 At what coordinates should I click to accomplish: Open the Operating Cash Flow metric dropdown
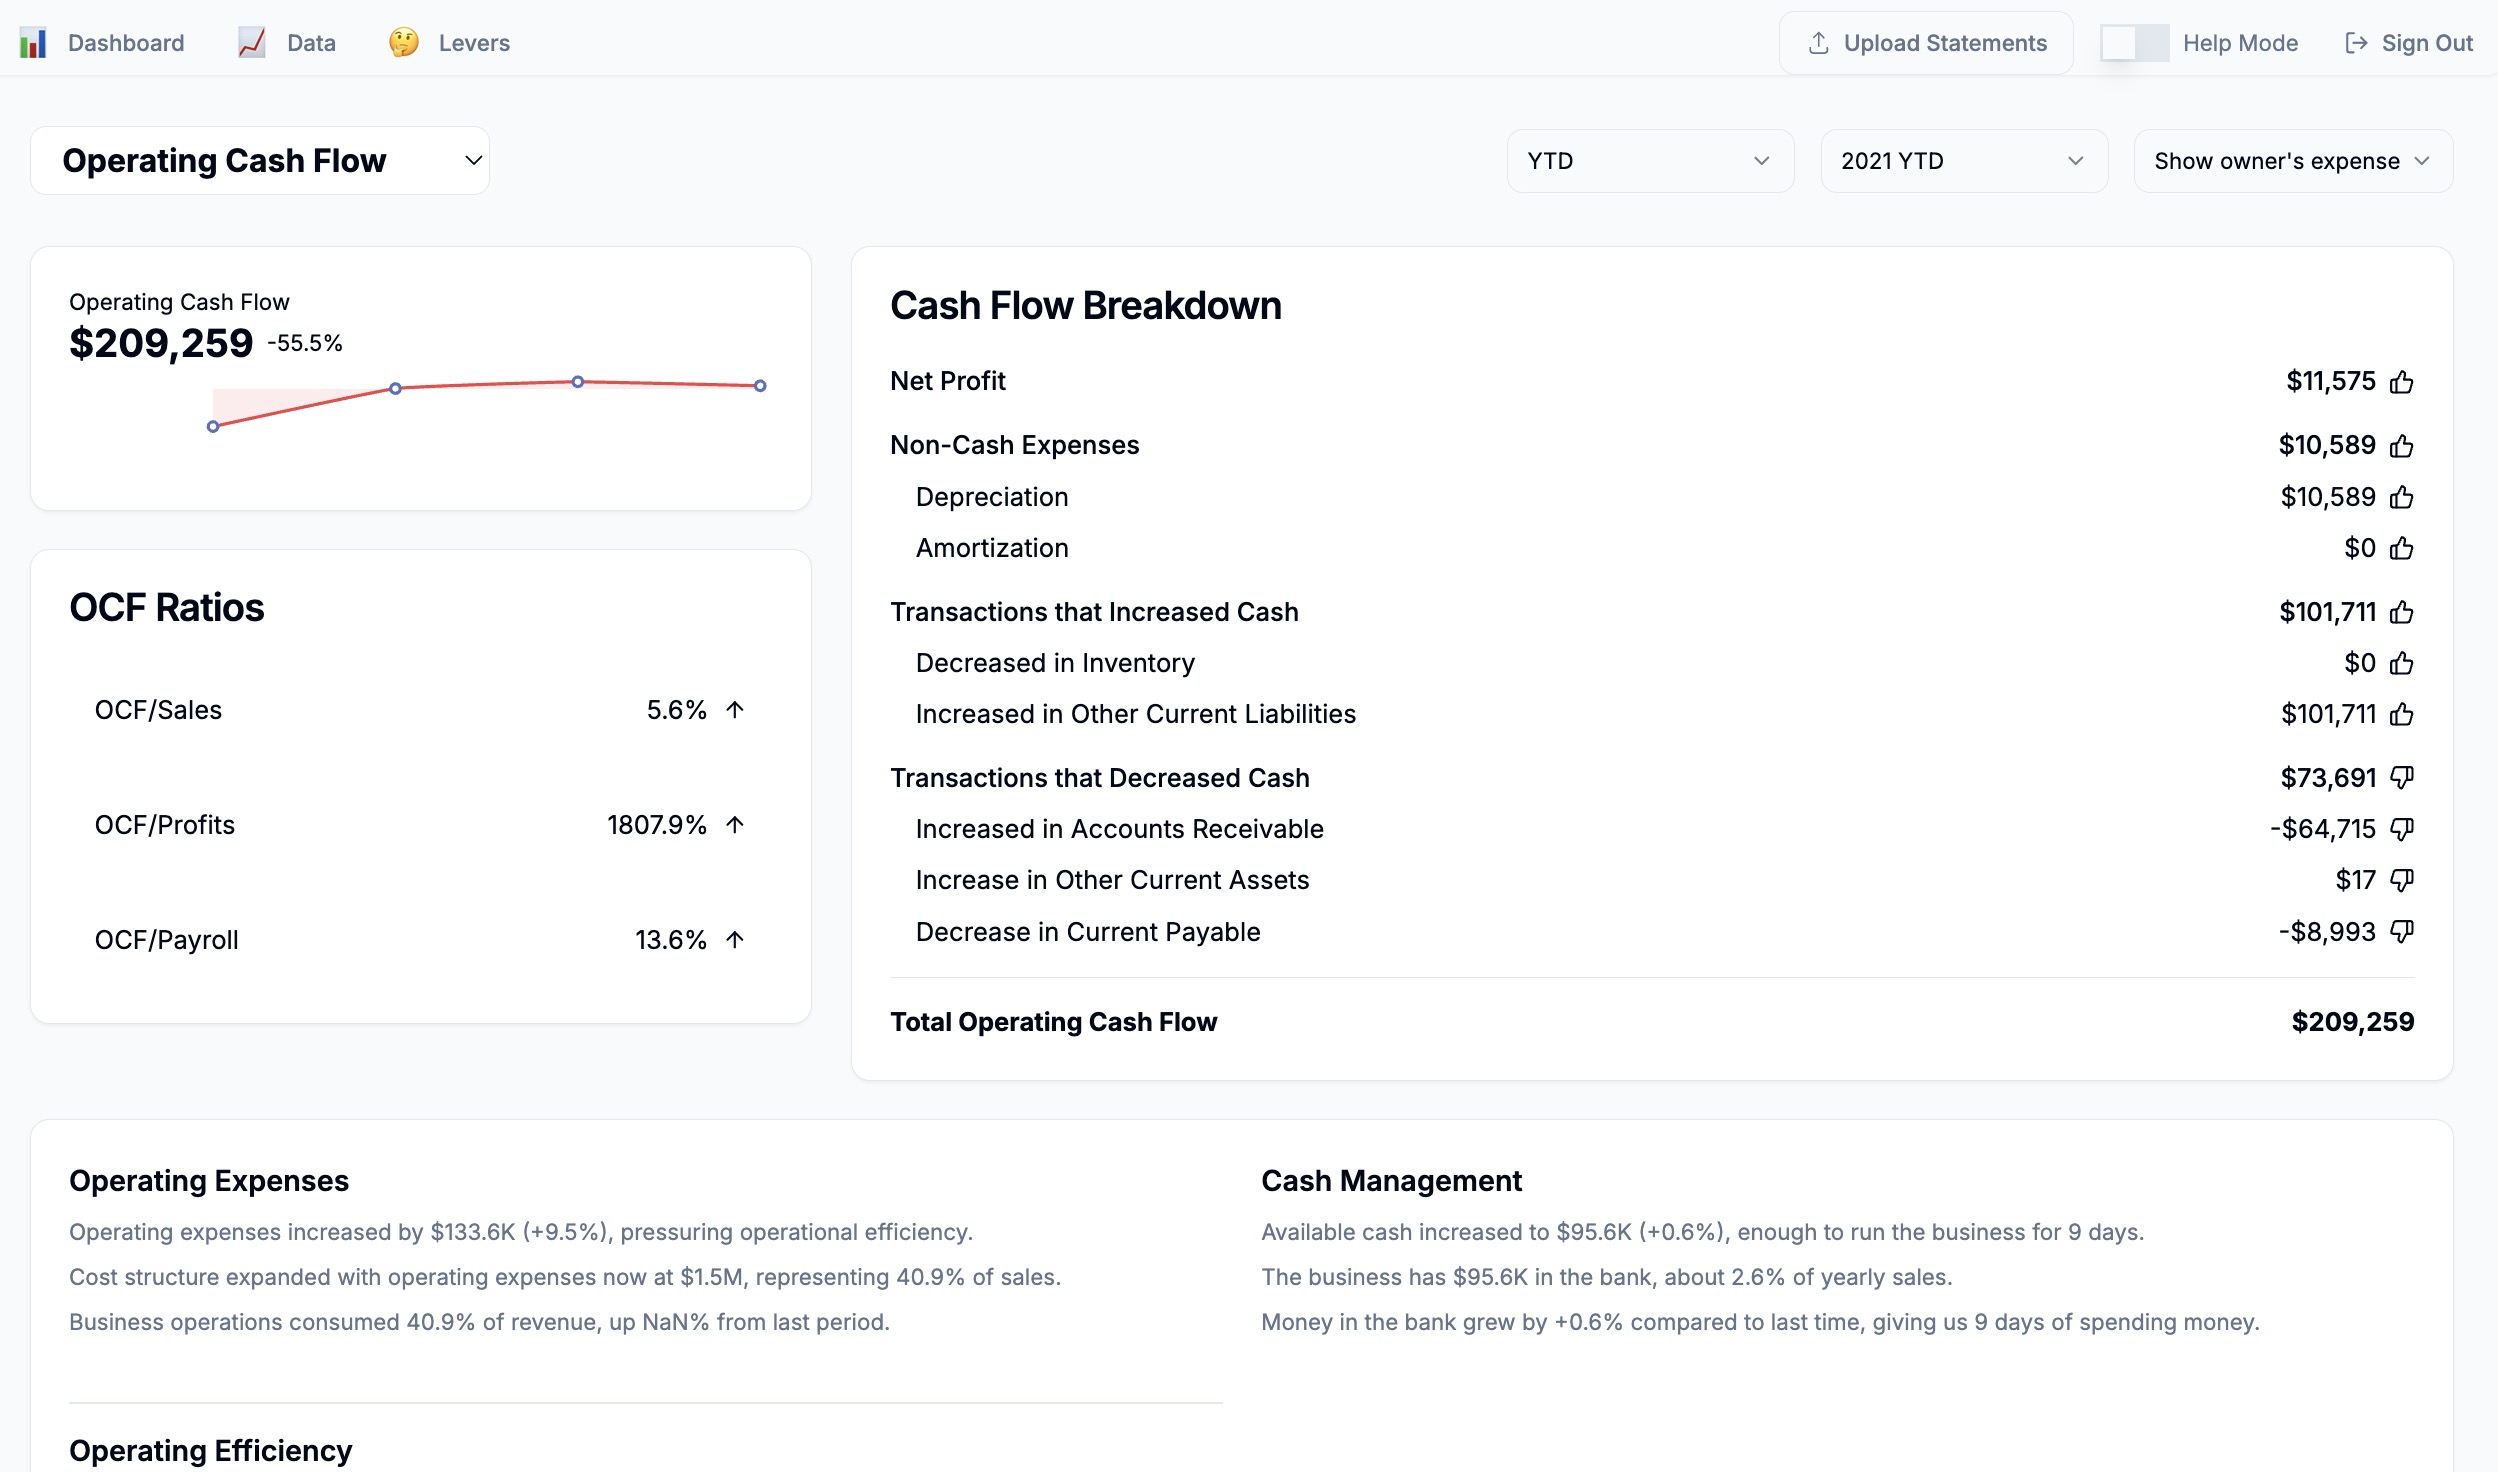260,161
